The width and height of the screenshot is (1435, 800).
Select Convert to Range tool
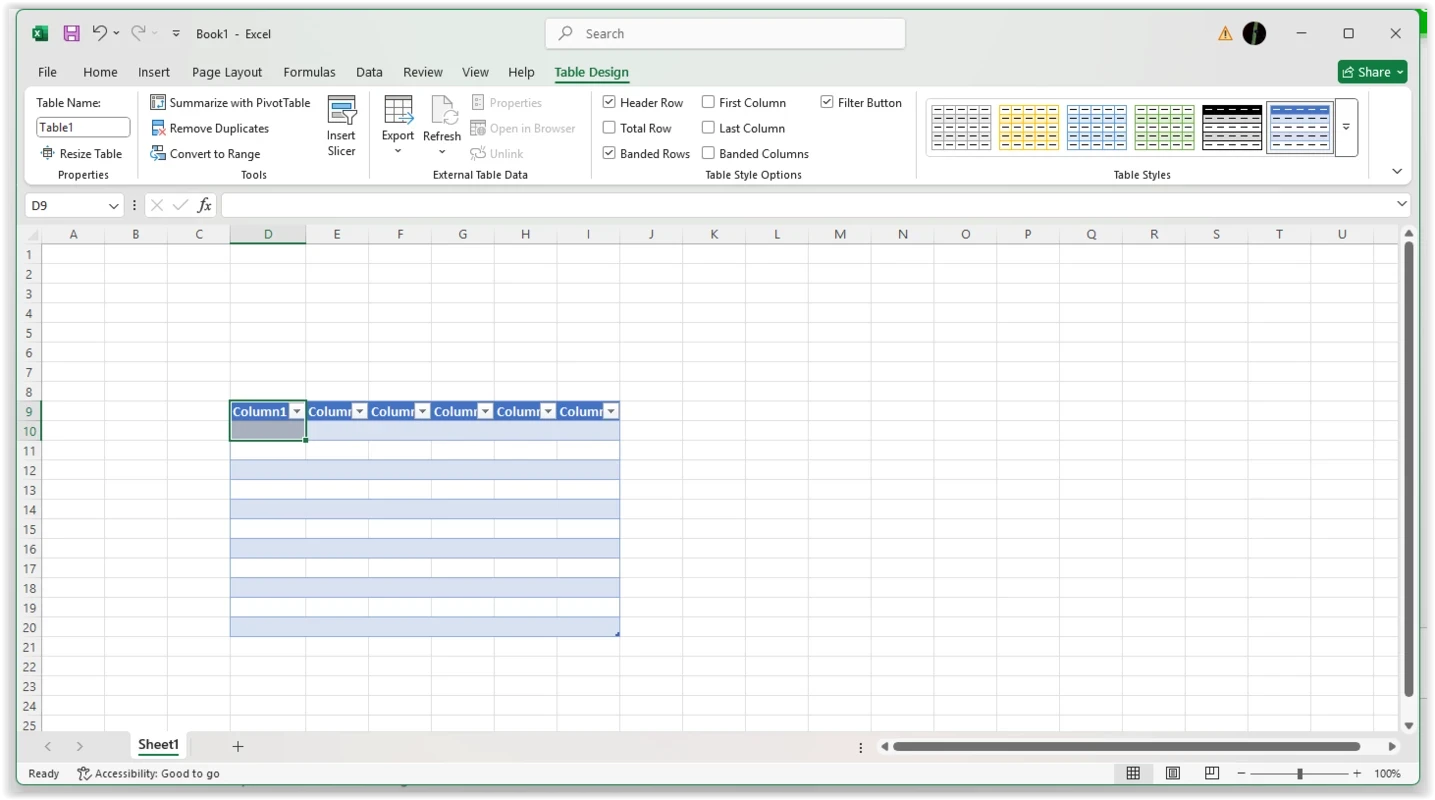158,154
